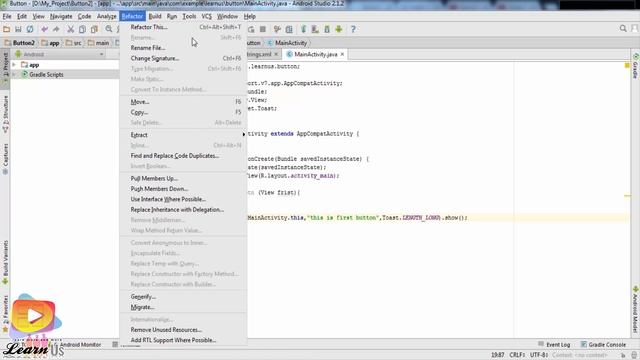The width and height of the screenshot is (640, 360).
Task: Choose Change Signature... entry
Action: click(184, 58)
